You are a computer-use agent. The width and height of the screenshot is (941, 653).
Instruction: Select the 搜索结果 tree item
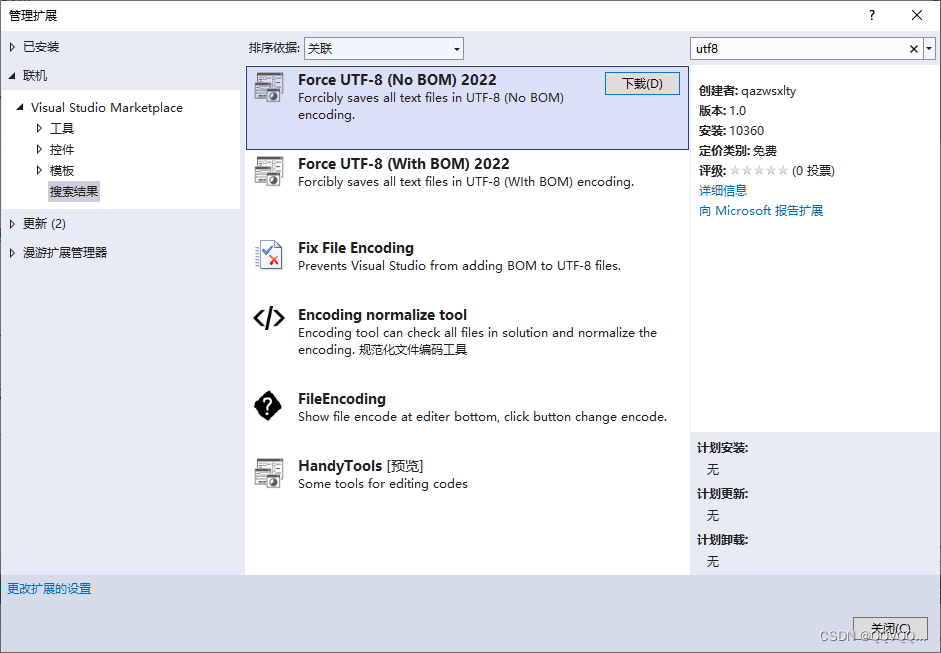pos(74,191)
